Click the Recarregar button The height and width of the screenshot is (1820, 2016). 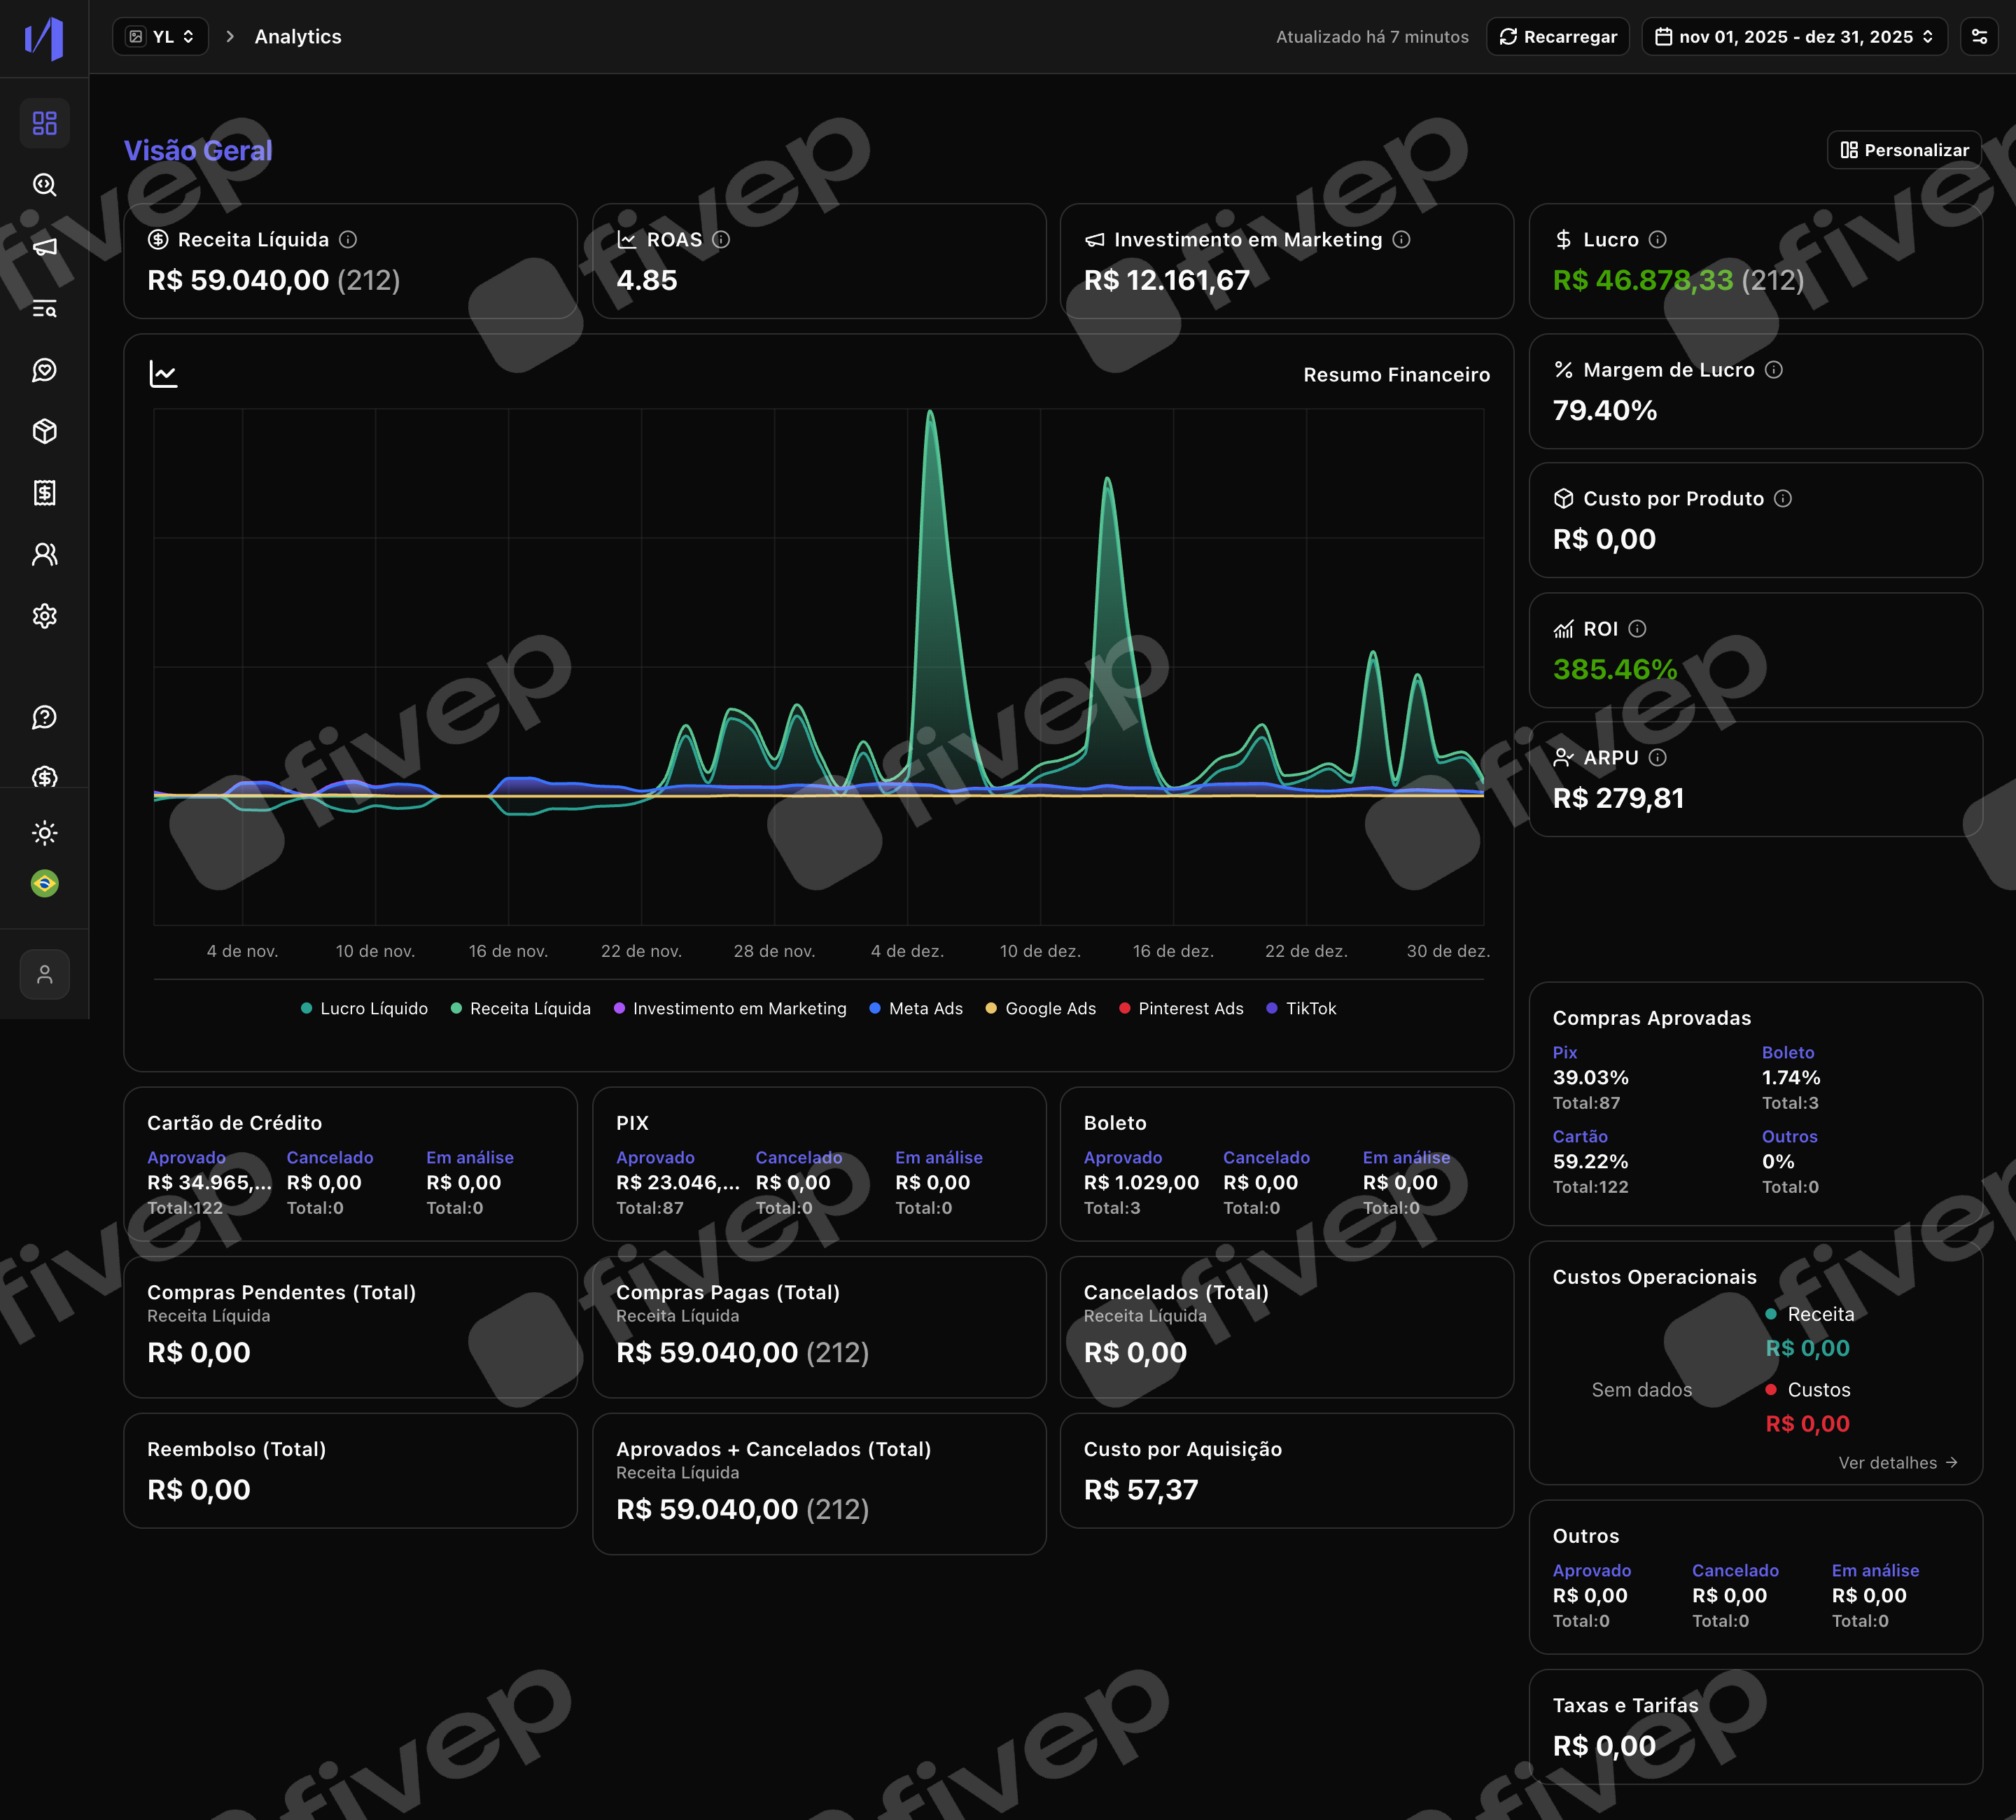pos(1558,37)
